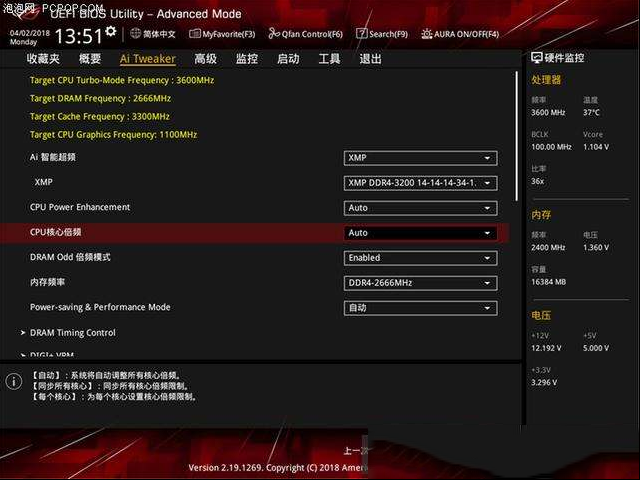Open the Ai 智能超频 XMP dropdown
This screenshot has height=480, width=640.
(x=420, y=158)
